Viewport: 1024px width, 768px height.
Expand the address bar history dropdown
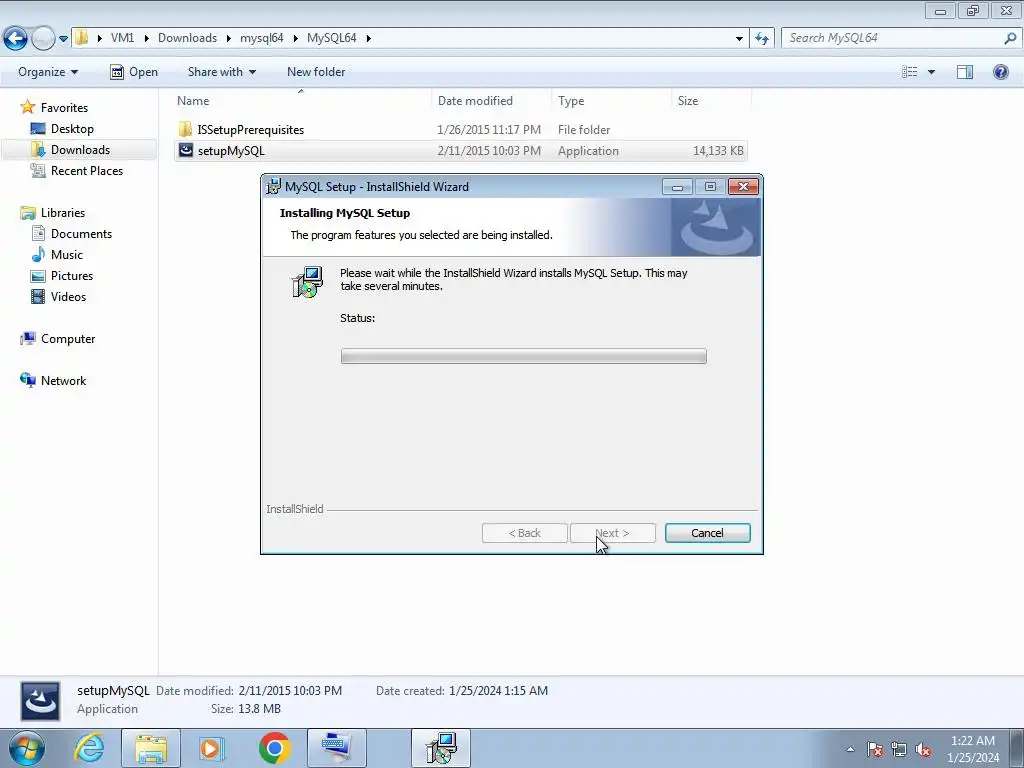click(x=739, y=38)
